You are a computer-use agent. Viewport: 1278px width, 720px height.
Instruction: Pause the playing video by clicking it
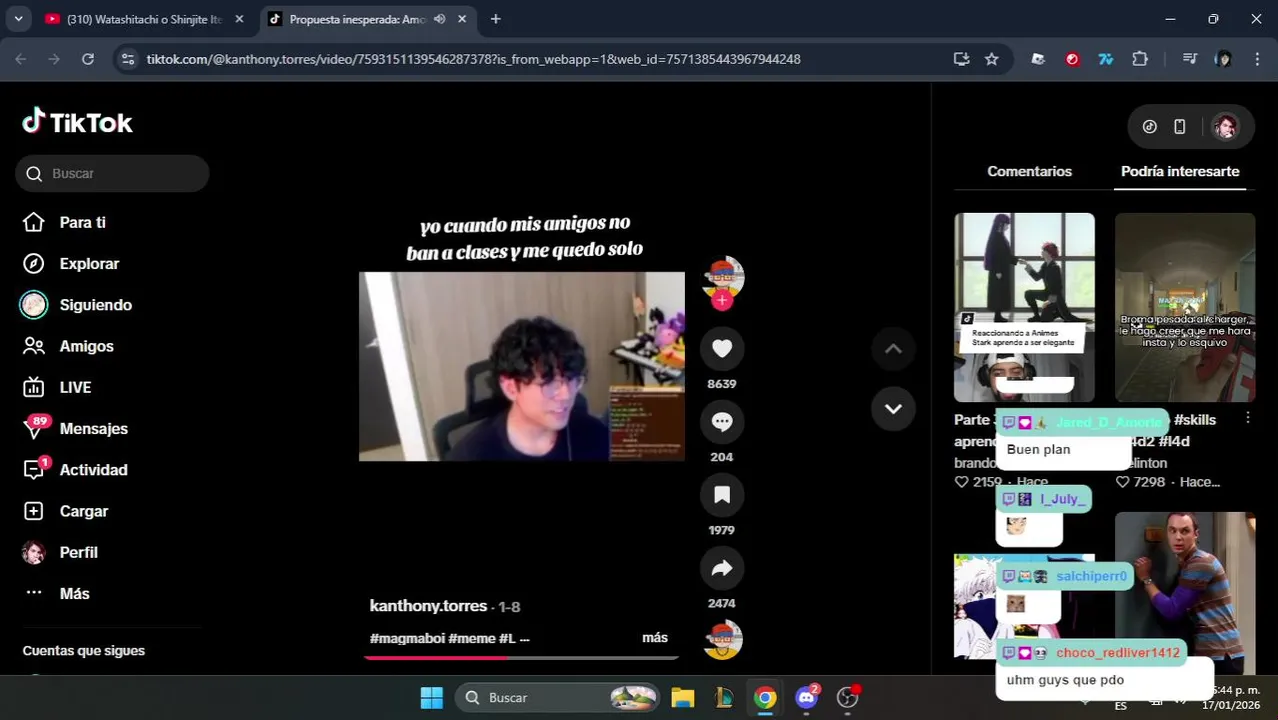522,366
